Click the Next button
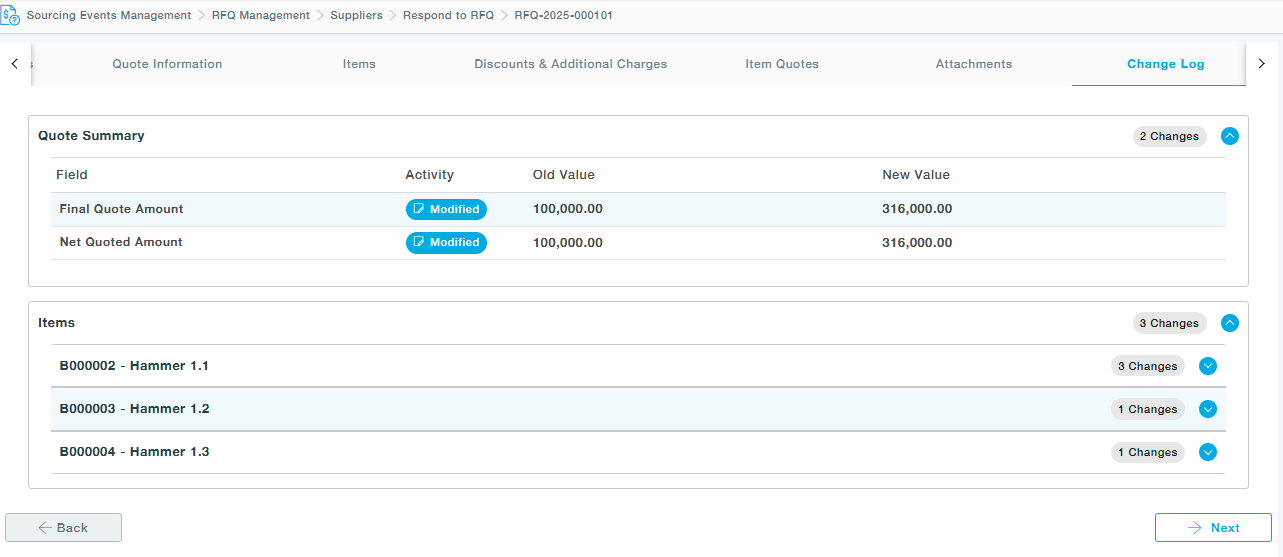This screenshot has width=1283, height=557. [1213, 528]
